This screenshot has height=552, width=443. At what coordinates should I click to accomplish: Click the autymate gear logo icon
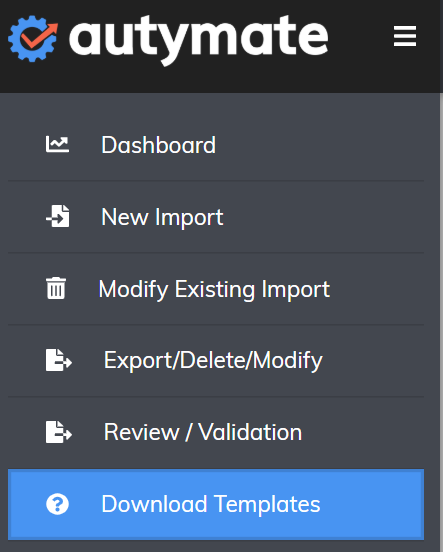click(x=33, y=38)
